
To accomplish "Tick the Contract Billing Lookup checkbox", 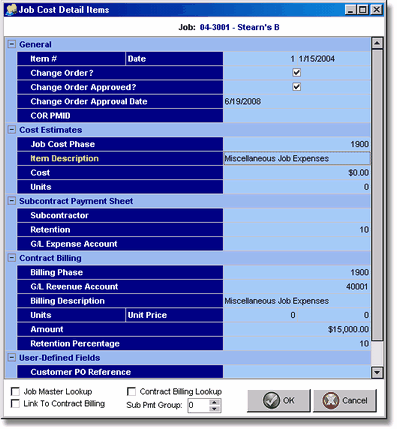I will point(132,391).
